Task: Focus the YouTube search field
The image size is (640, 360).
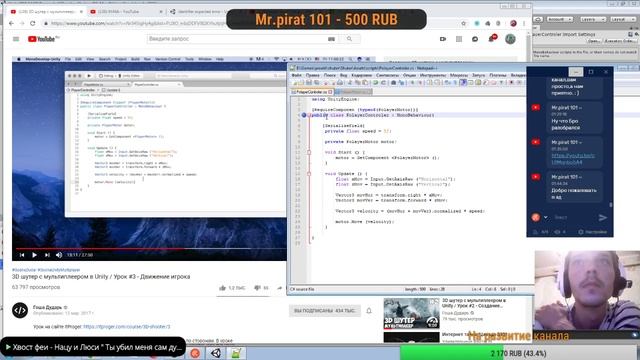Action: [237, 39]
